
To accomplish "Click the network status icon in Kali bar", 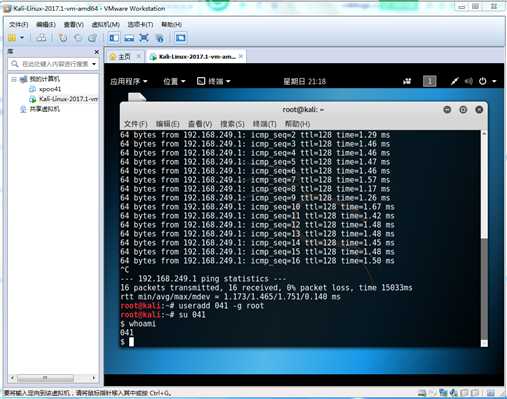I will 455,81.
